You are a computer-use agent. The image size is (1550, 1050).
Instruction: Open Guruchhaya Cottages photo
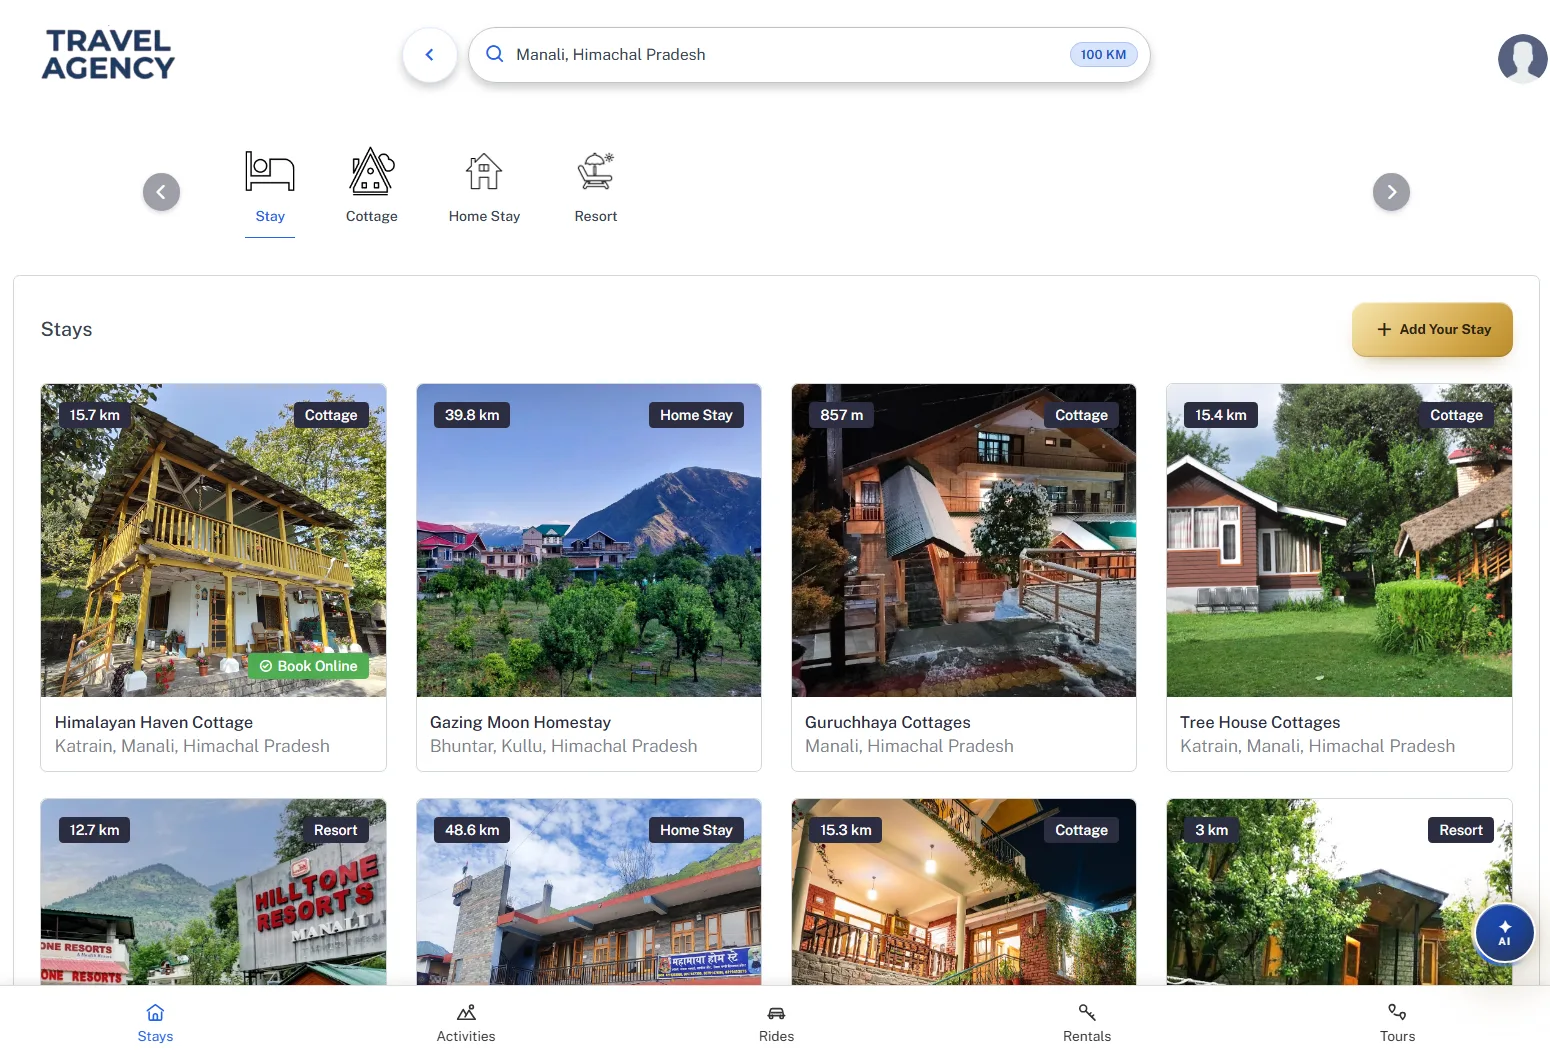[964, 540]
